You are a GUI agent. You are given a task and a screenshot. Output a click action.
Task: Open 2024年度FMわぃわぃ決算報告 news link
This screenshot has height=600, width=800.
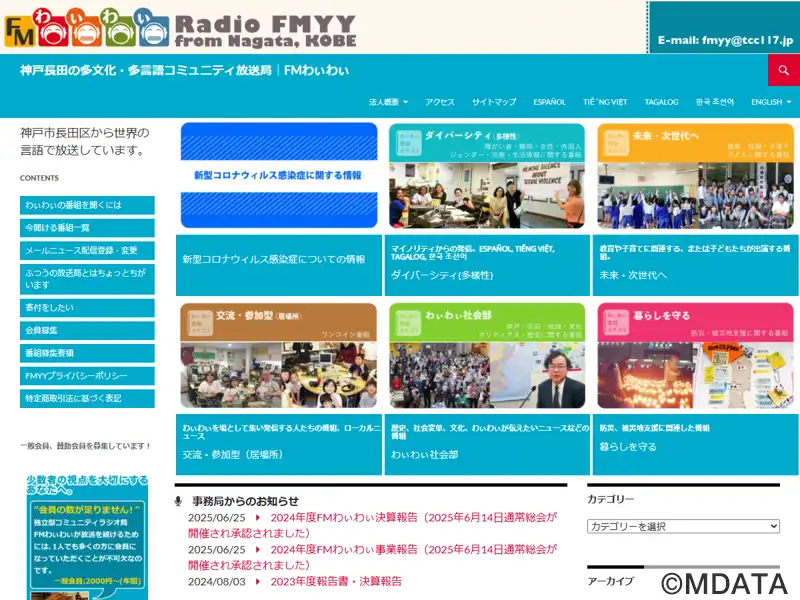pos(372,525)
